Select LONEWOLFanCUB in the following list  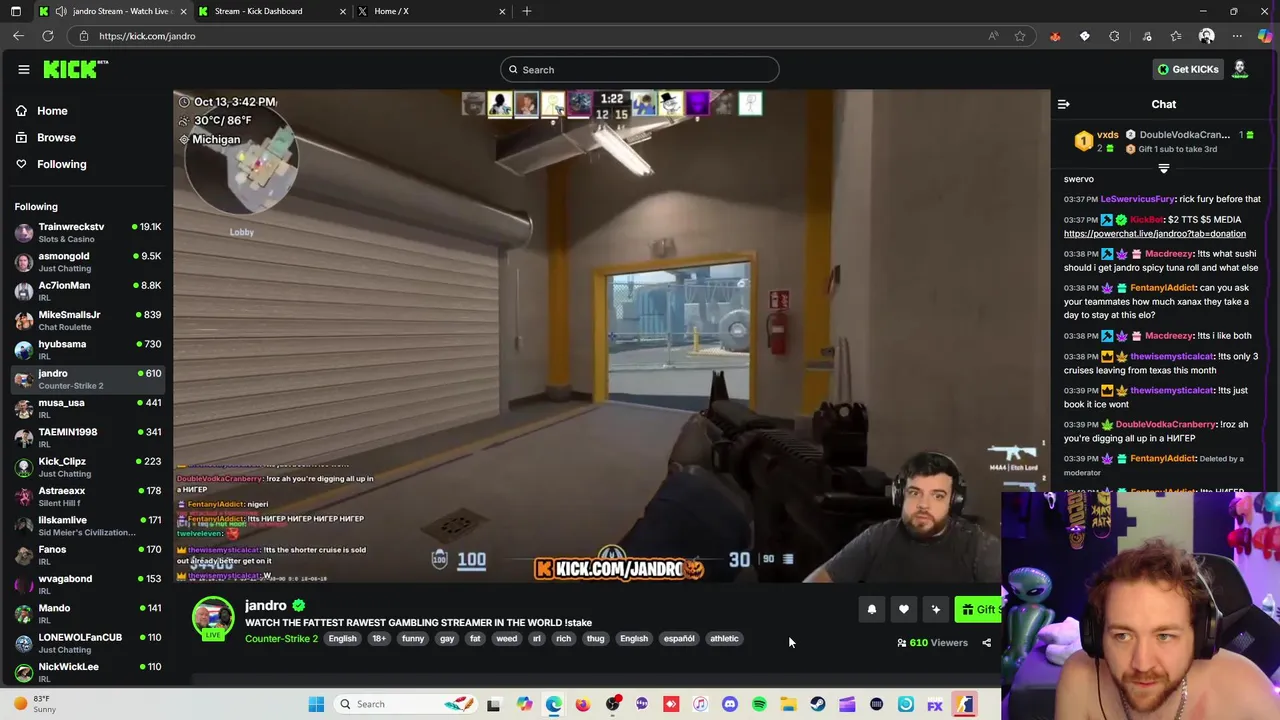87,642
